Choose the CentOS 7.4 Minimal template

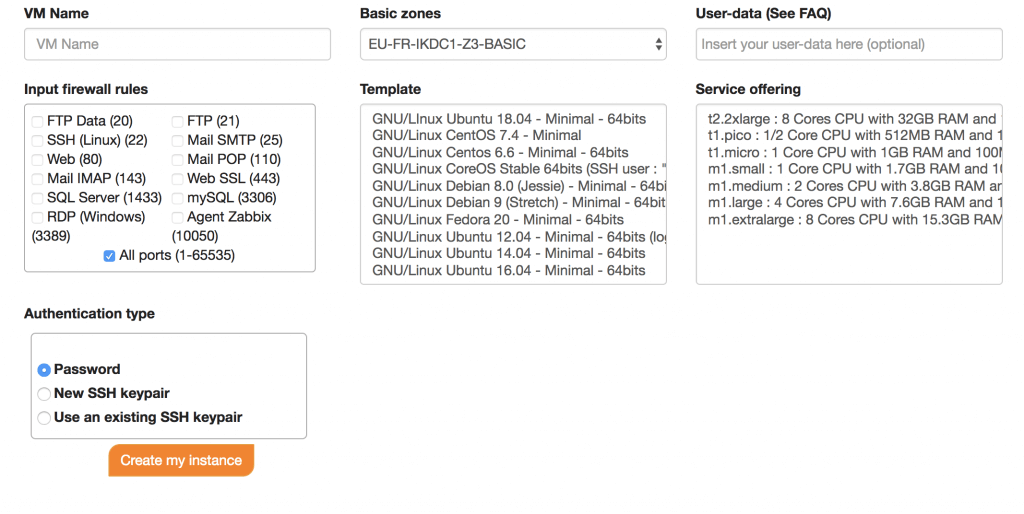[x=477, y=136]
